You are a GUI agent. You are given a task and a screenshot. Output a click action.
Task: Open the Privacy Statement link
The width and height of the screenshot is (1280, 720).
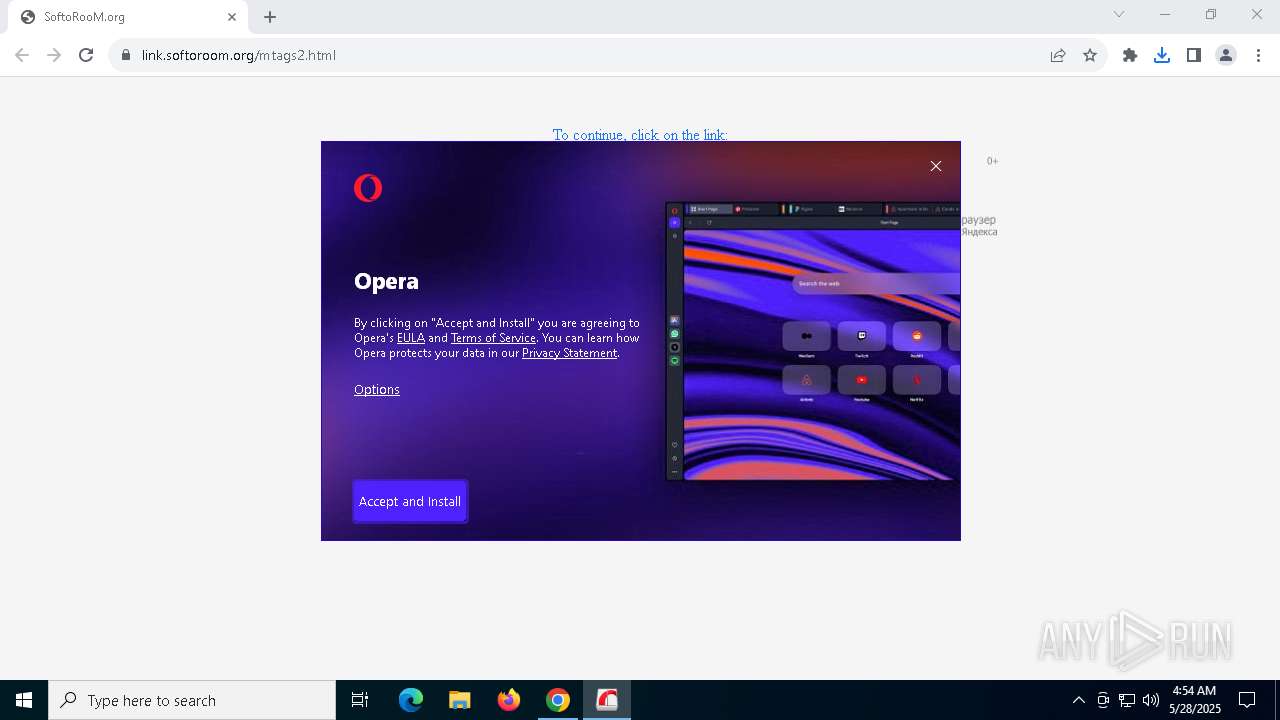point(569,353)
